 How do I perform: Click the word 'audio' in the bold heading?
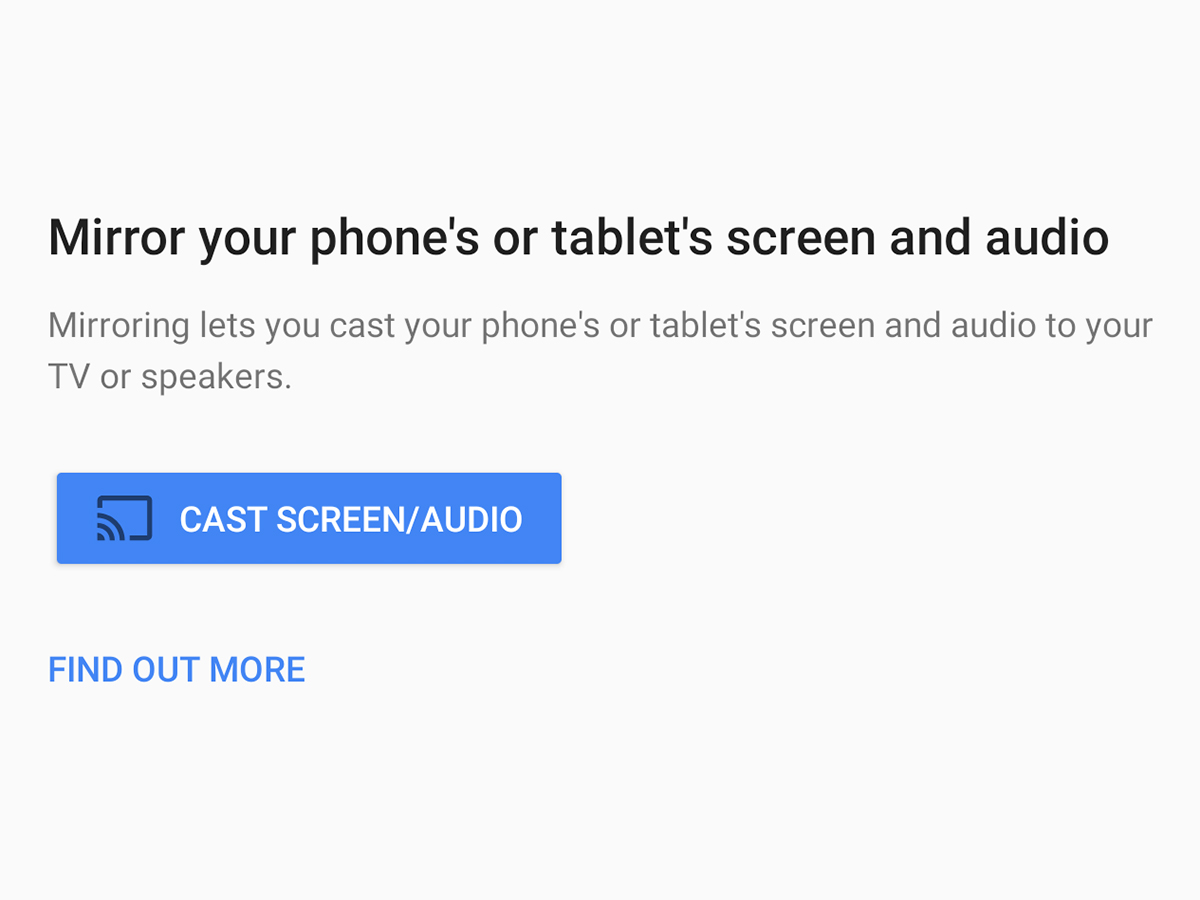[x=1047, y=239]
